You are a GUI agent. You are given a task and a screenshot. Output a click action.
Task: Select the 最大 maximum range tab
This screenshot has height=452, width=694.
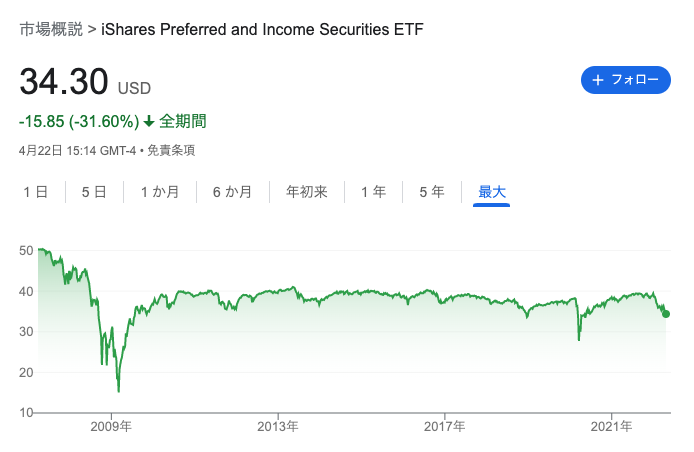[491, 192]
